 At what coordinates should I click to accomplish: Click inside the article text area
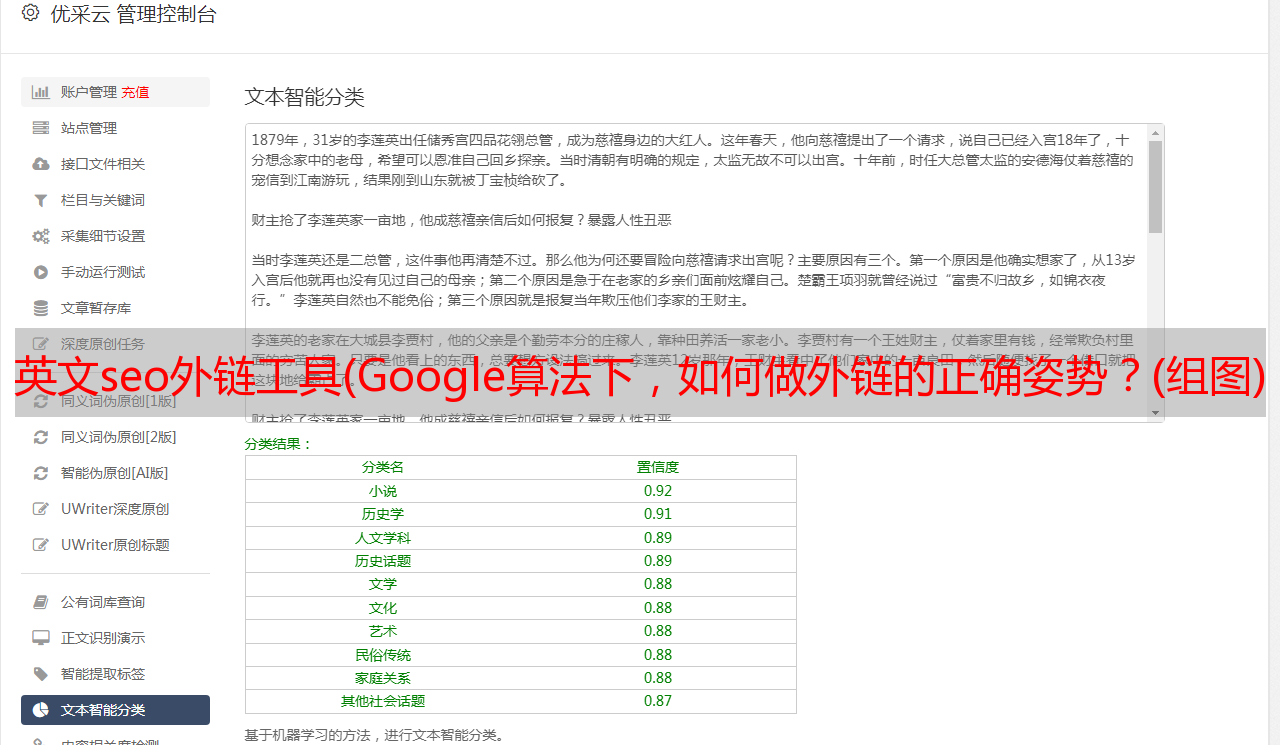coord(696,273)
